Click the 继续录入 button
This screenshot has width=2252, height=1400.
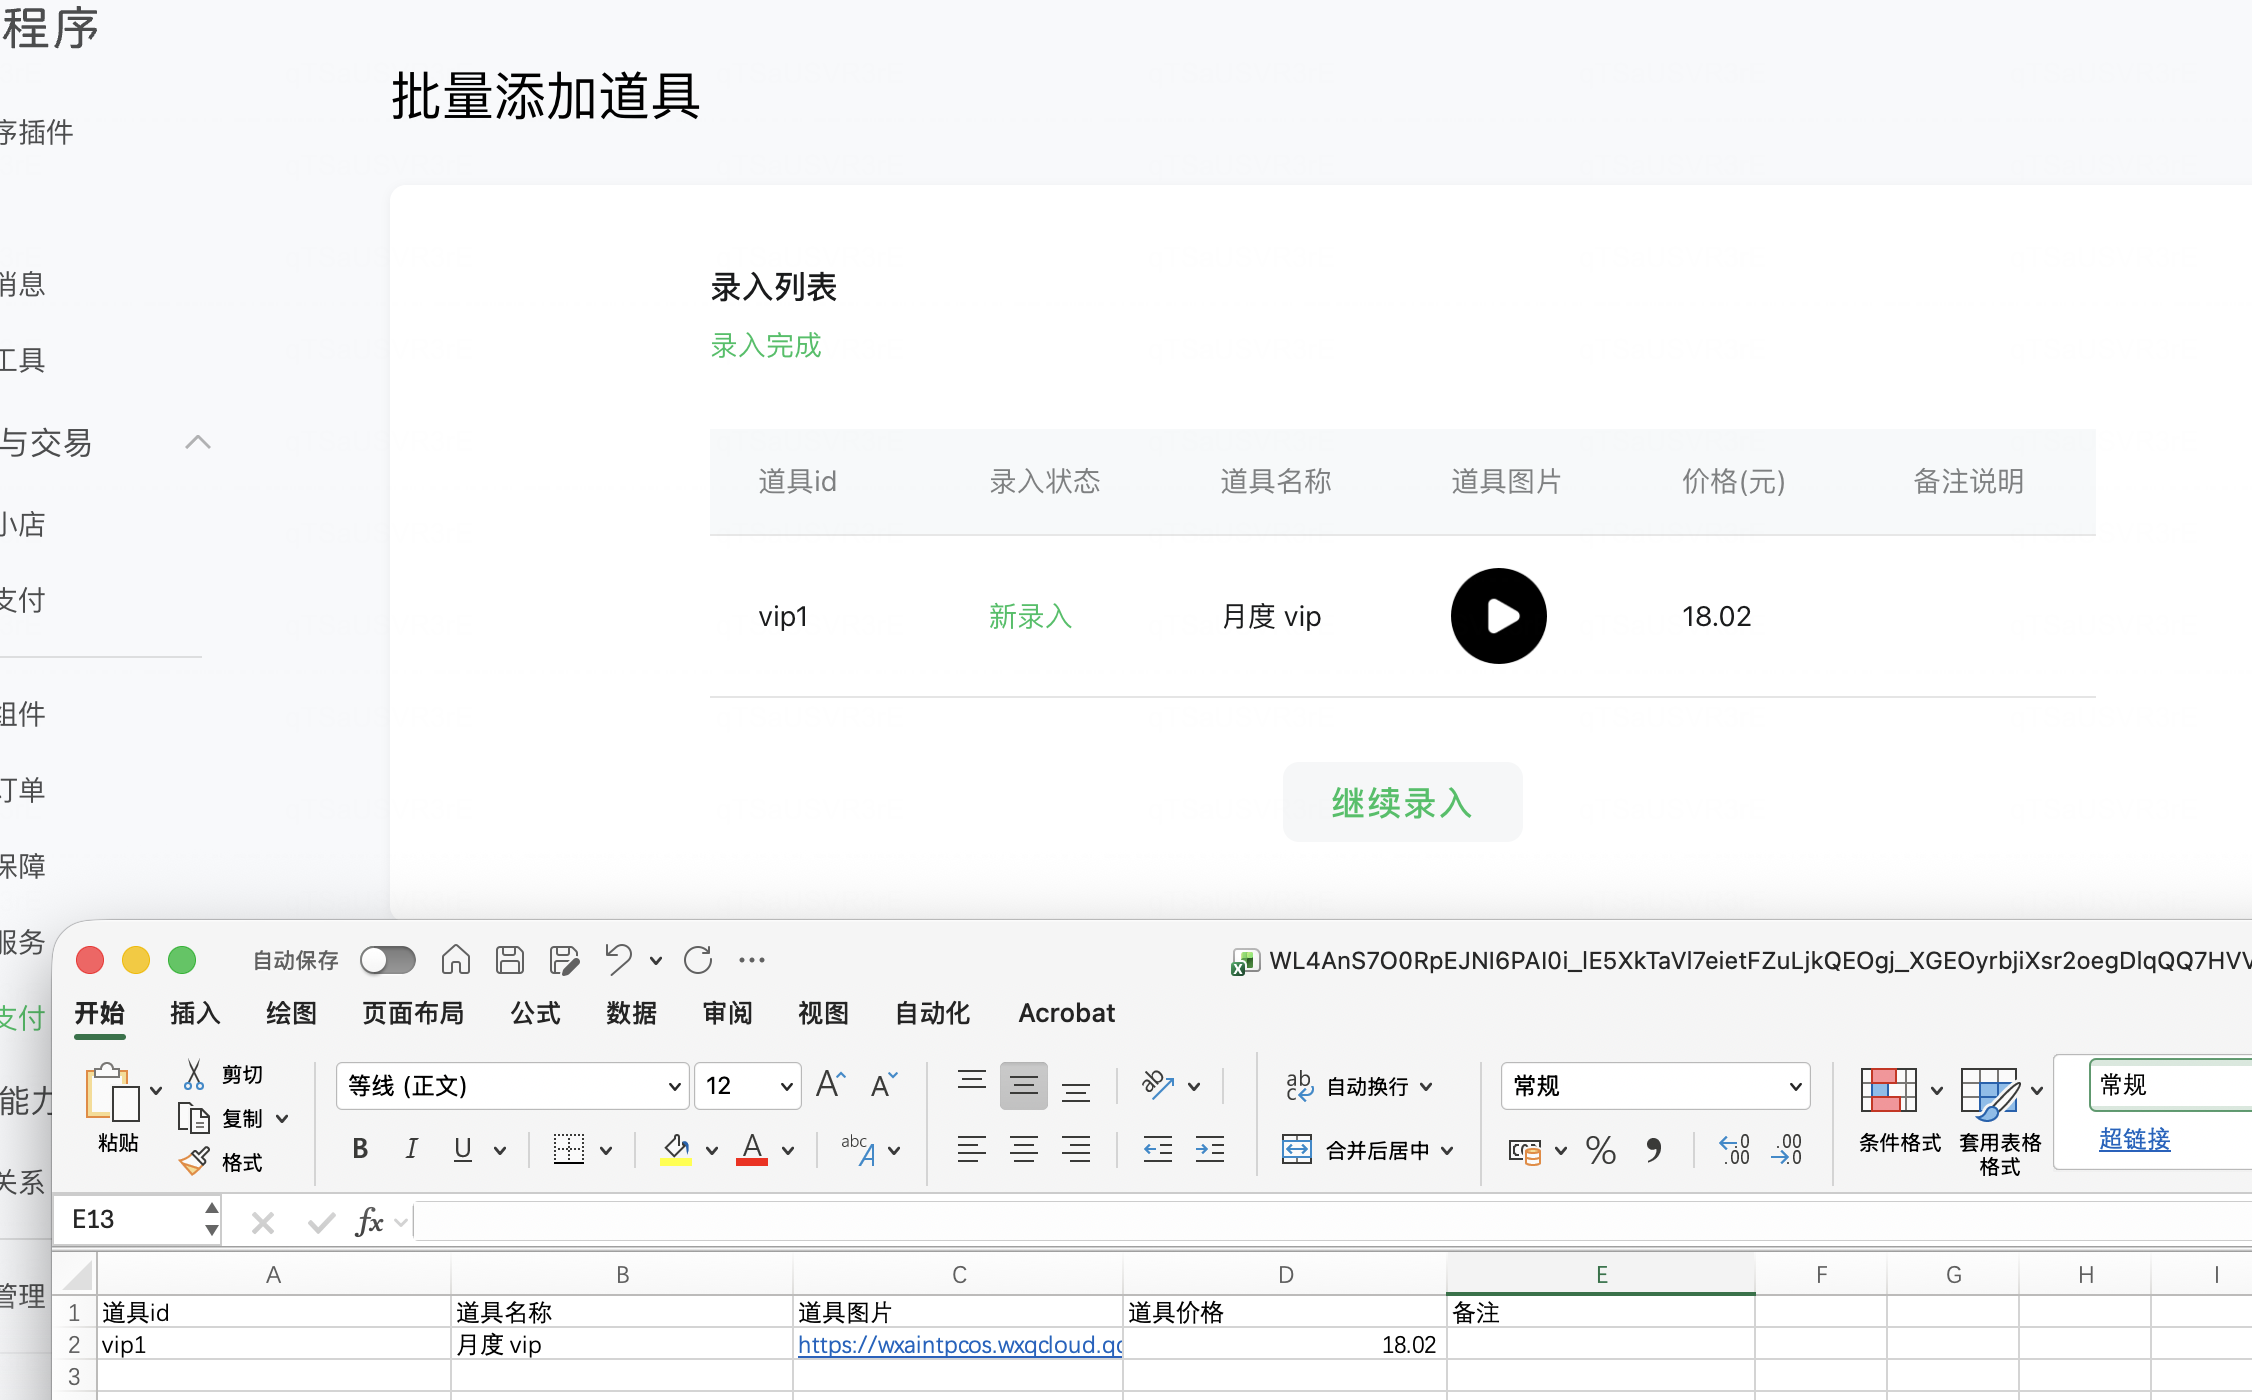pyautogui.click(x=1402, y=802)
